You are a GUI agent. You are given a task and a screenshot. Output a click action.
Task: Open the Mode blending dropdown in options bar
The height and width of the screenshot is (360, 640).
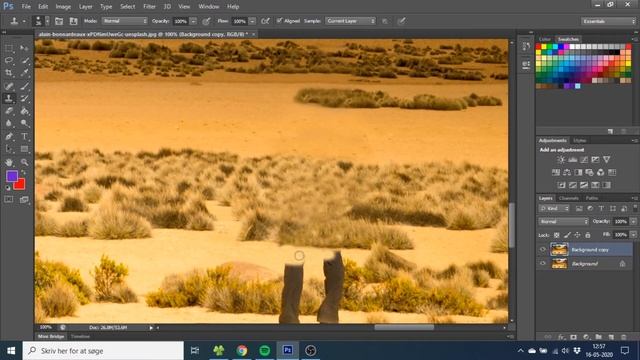pyautogui.click(x=124, y=21)
